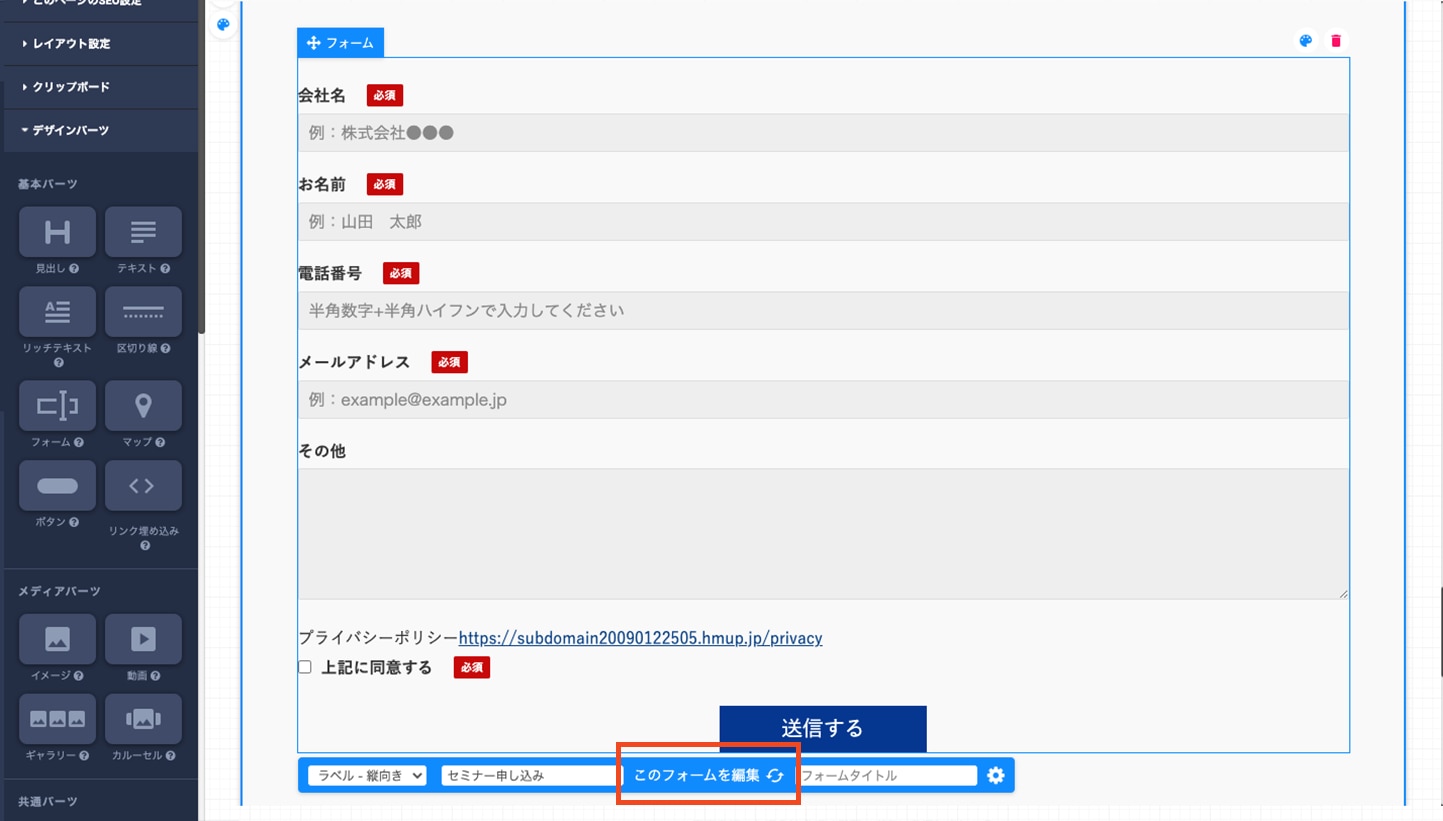The width and height of the screenshot is (1443, 821).
Task: Open help for ボタン part
Action: point(75,522)
